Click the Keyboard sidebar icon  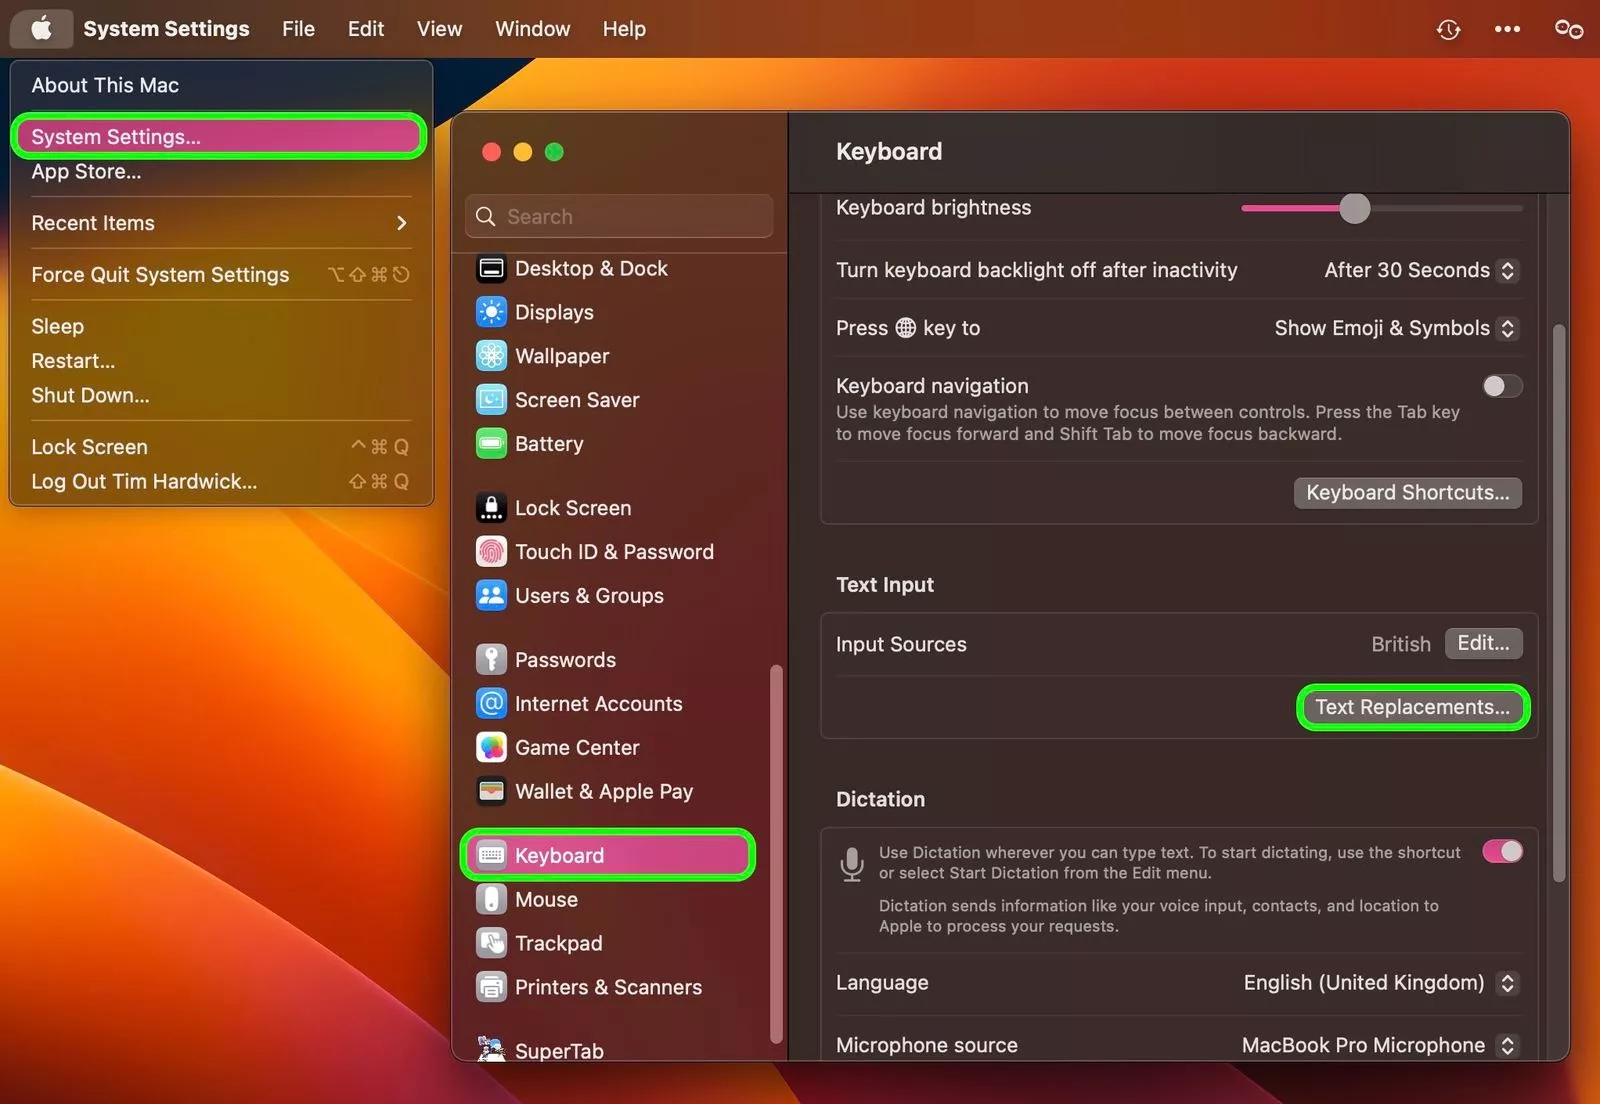(x=491, y=855)
